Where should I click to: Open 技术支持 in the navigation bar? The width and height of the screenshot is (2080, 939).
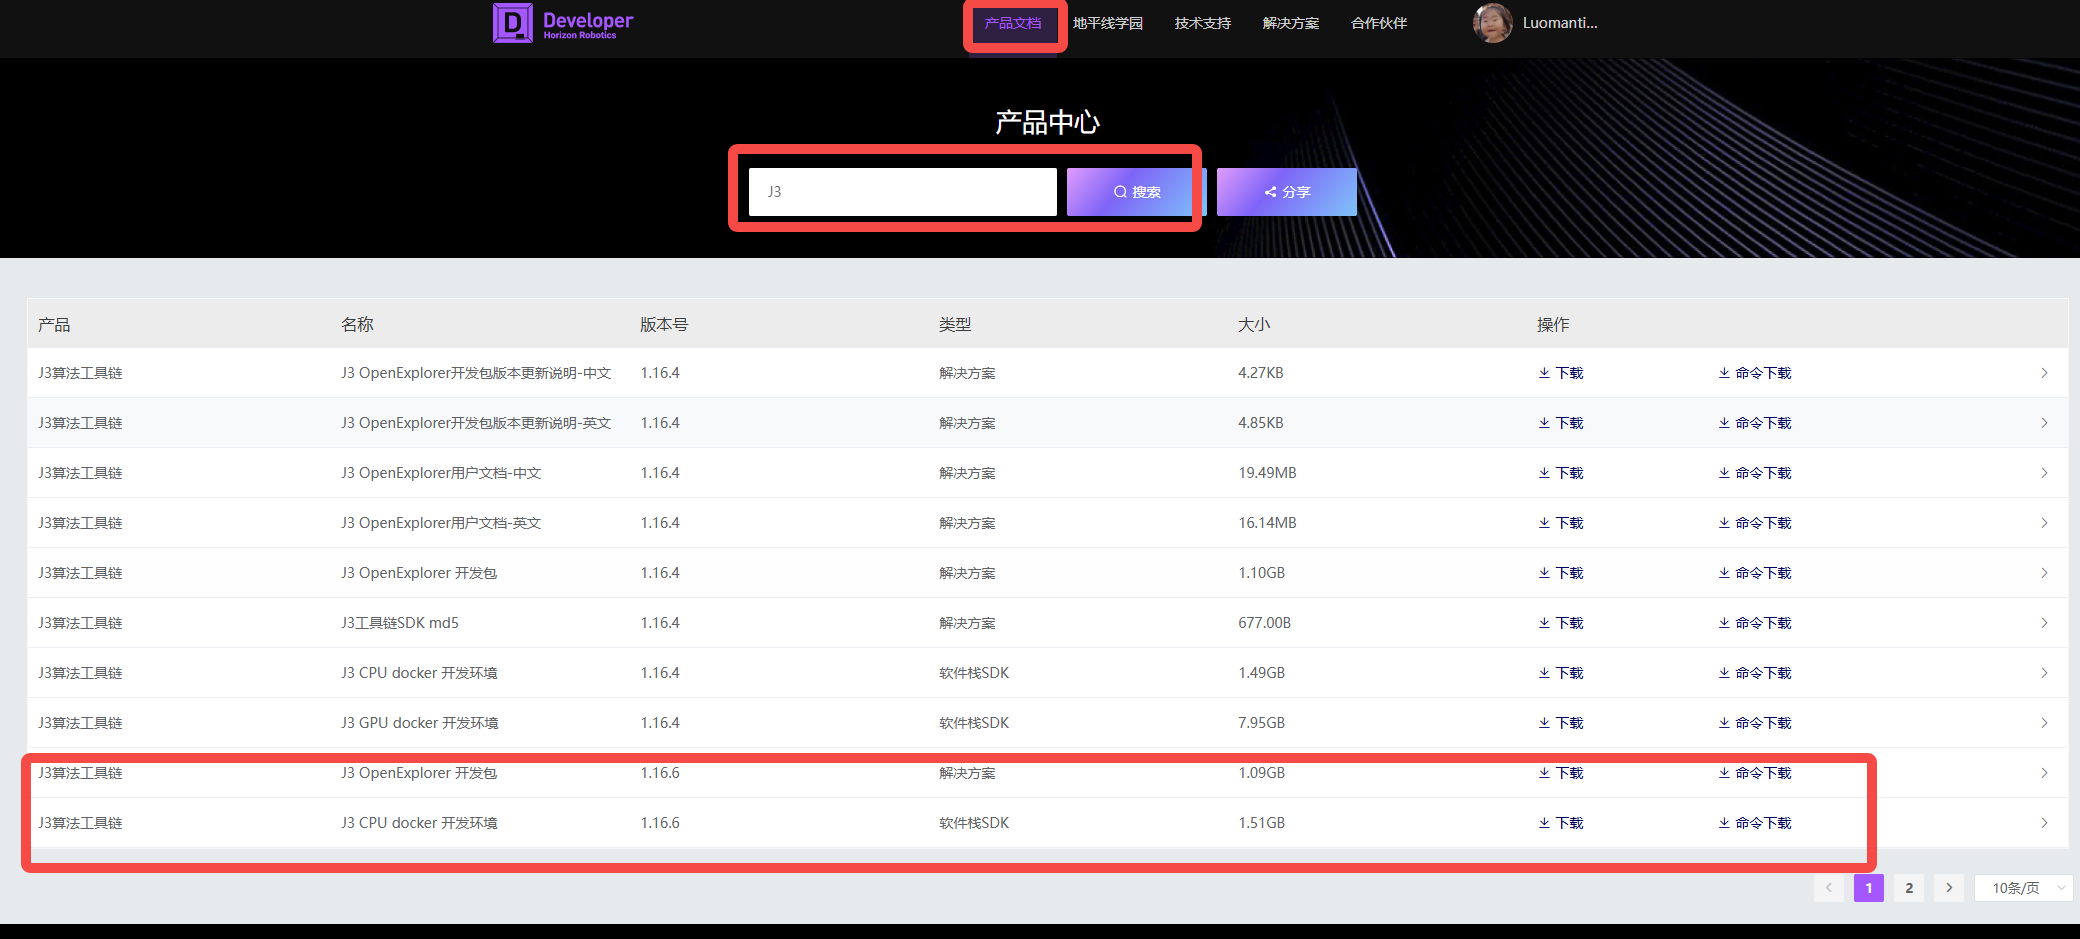(1202, 23)
